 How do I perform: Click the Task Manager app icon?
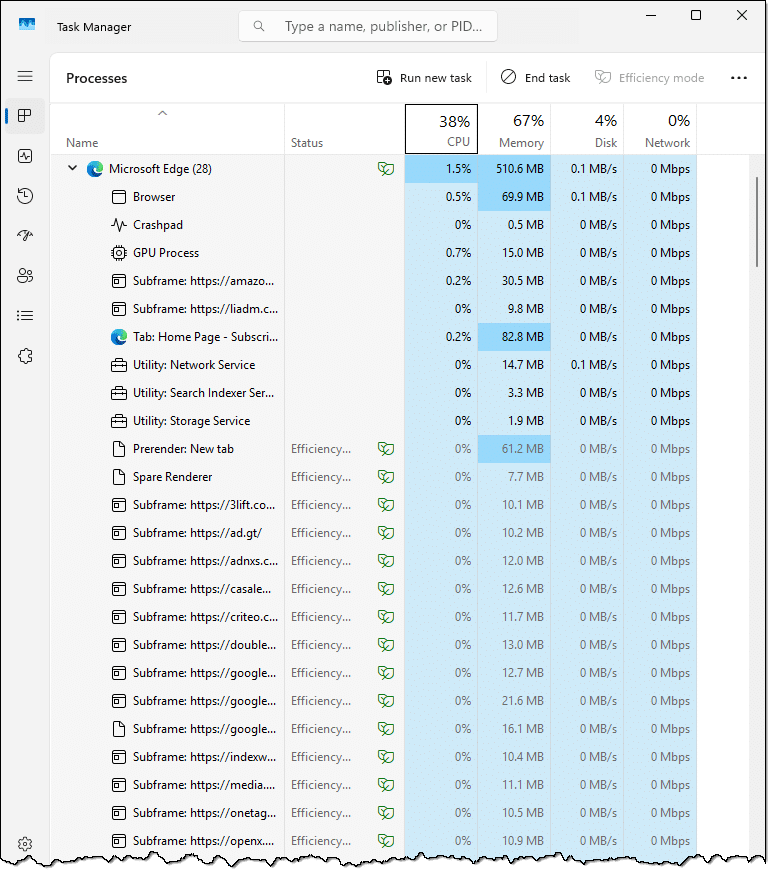click(x=27, y=25)
